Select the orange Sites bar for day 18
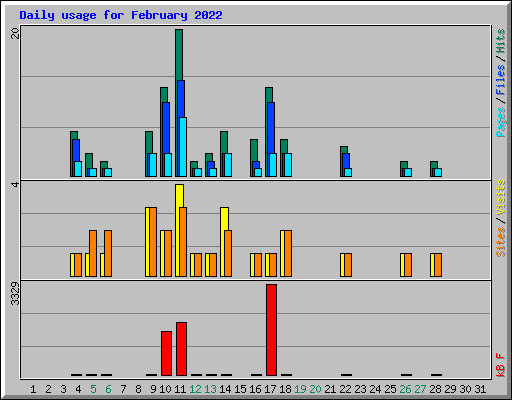 pos(288,253)
